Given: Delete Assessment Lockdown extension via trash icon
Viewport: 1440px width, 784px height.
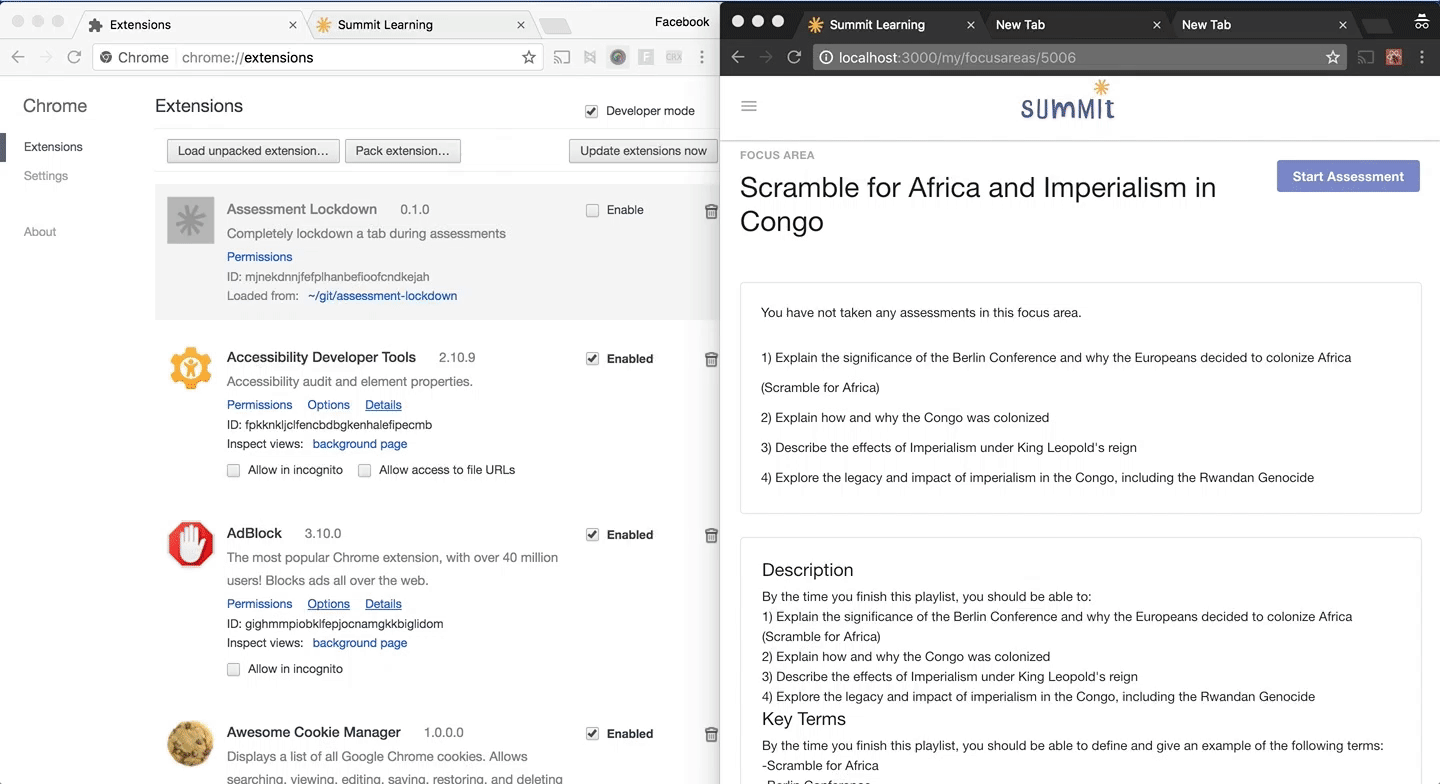Looking at the screenshot, I should point(711,211).
